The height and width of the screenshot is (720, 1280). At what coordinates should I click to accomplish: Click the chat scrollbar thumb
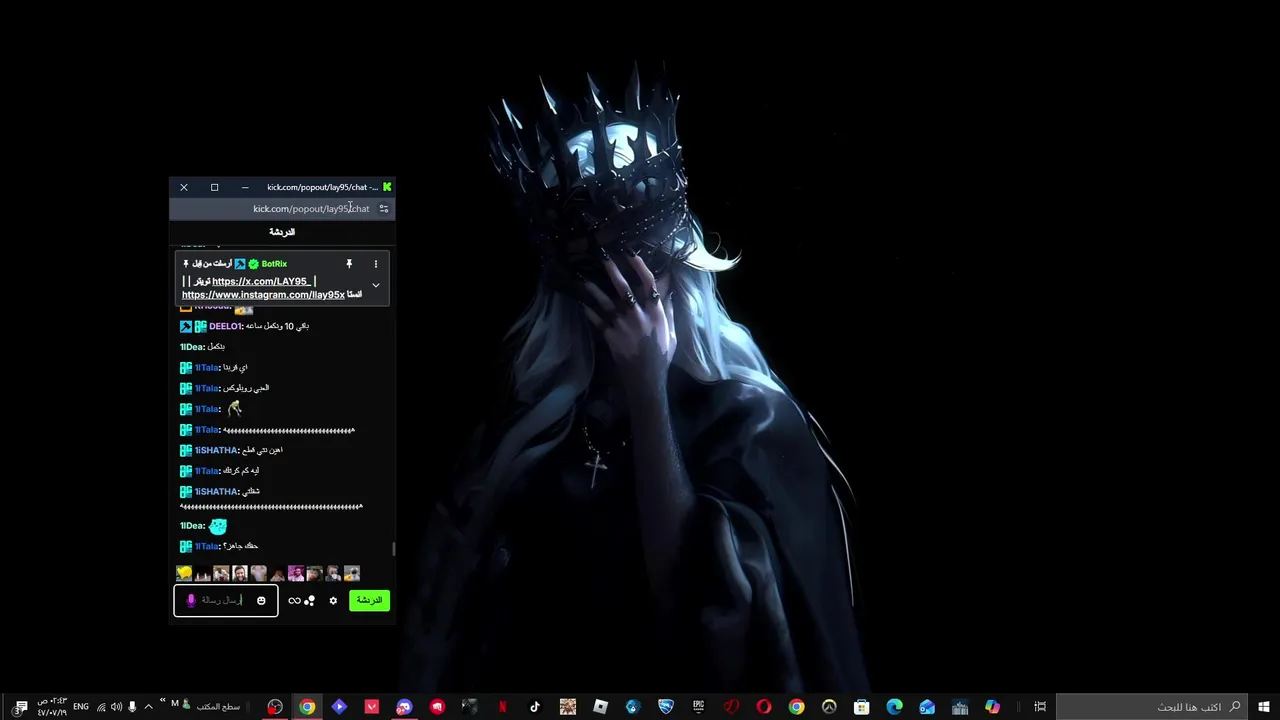(393, 549)
